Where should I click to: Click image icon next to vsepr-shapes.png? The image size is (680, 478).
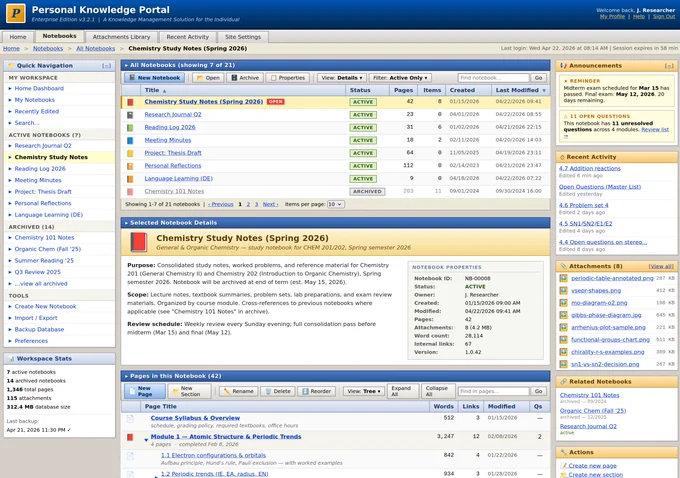tap(563, 290)
